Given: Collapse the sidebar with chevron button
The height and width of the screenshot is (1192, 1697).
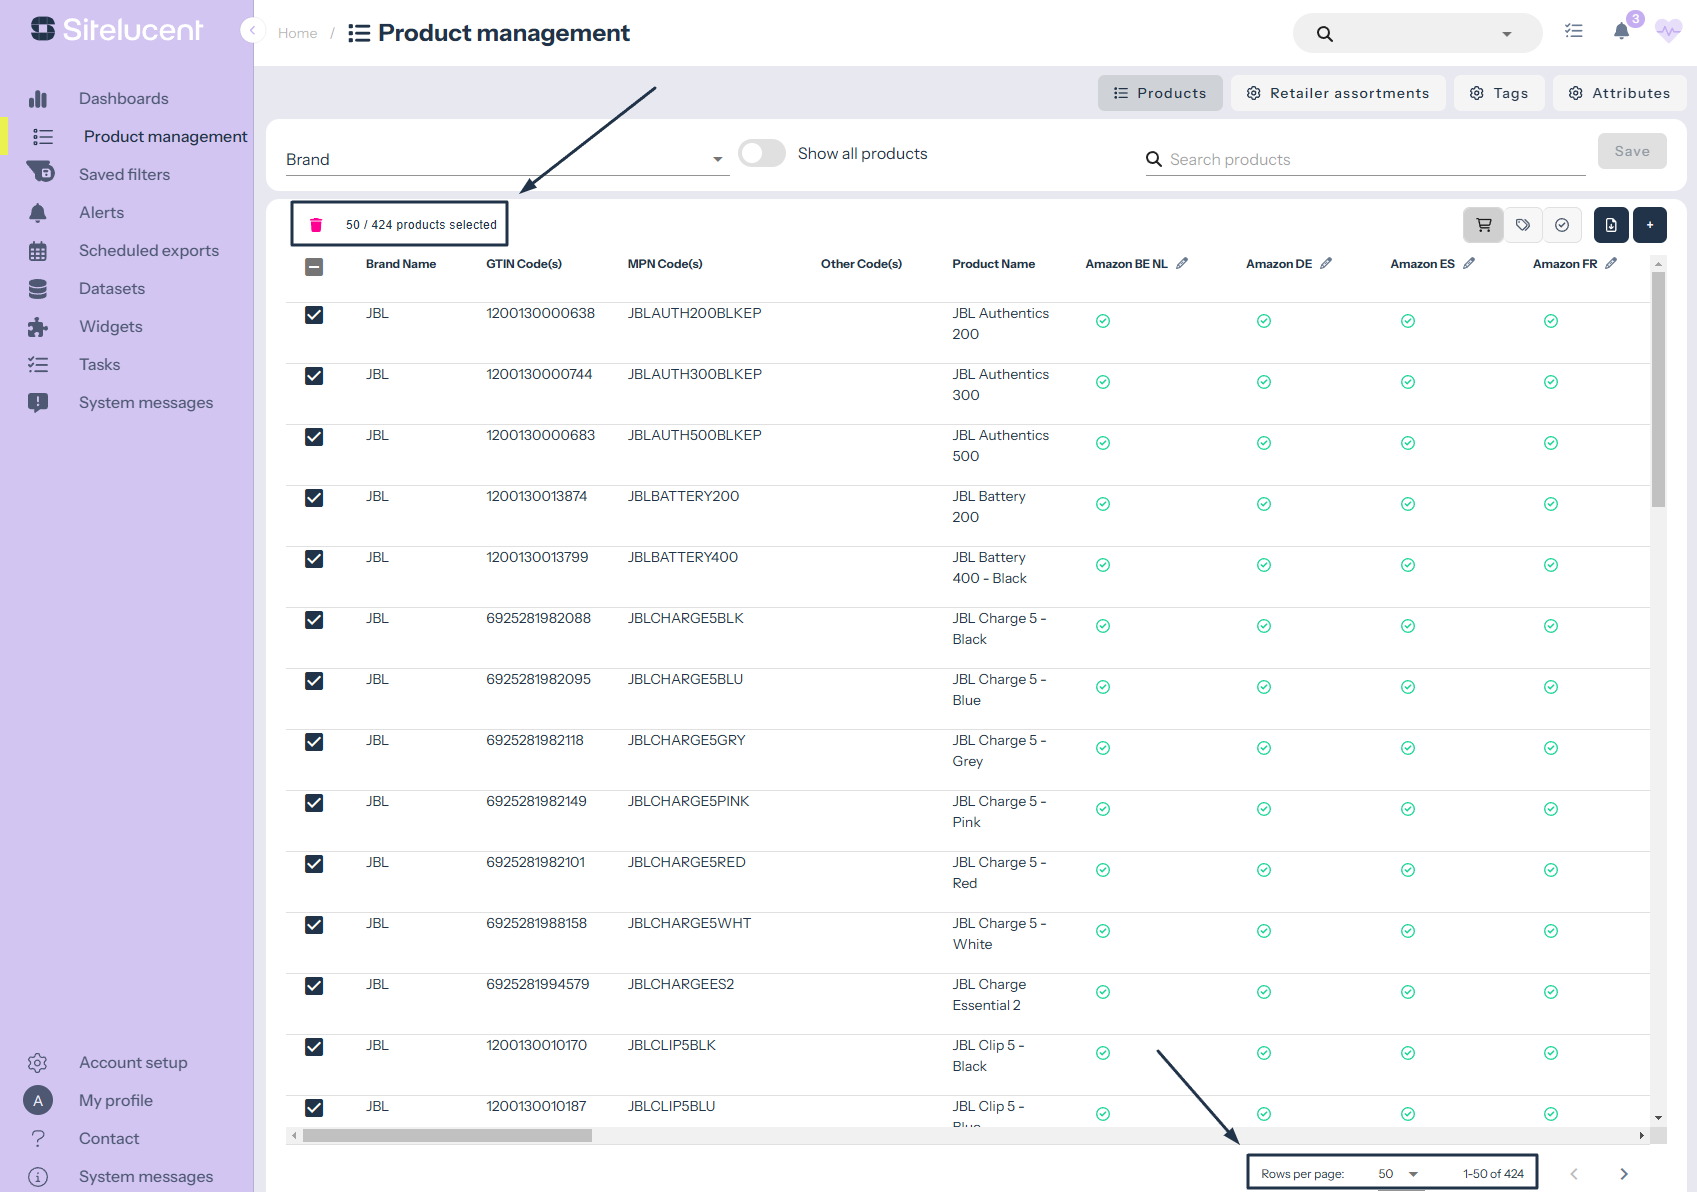Looking at the screenshot, I should click(x=252, y=31).
